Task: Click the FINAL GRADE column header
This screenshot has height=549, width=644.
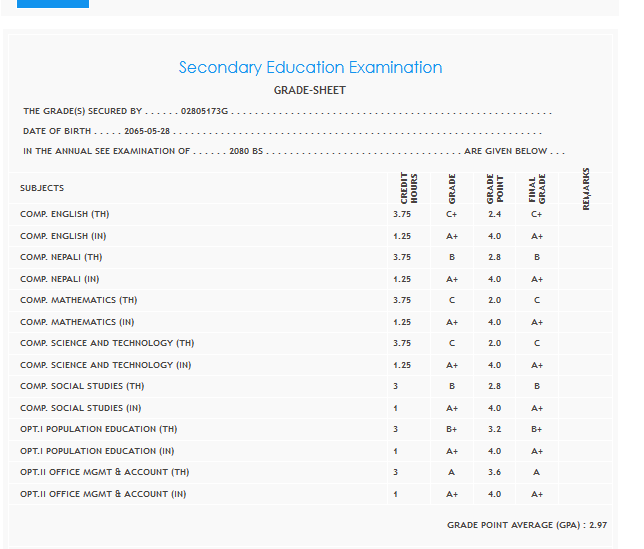Action: pyautogui.click(x=537, y=187)
